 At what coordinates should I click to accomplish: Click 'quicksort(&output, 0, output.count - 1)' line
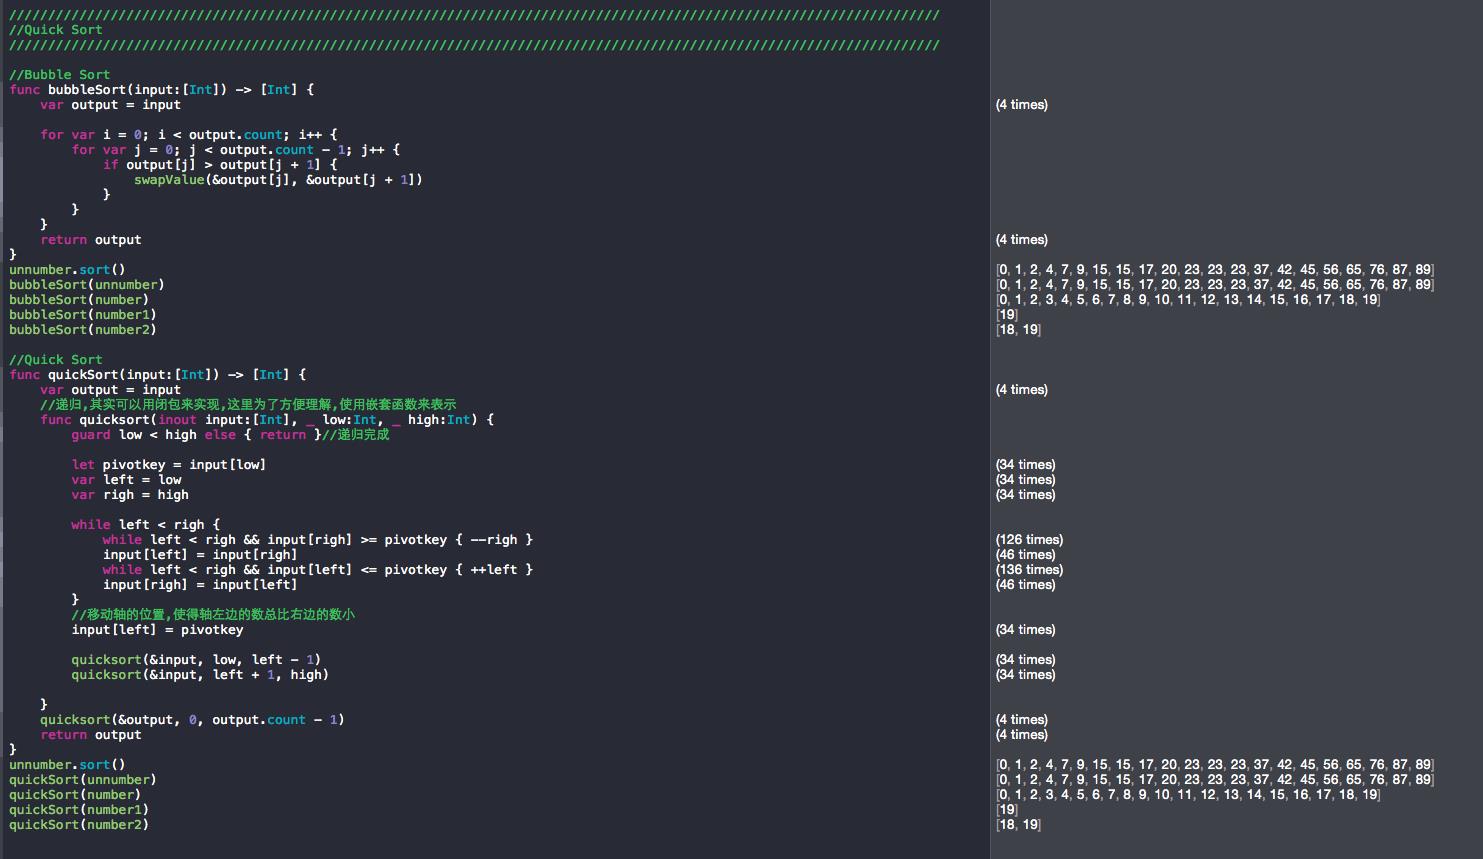click(x=192, y=720)
